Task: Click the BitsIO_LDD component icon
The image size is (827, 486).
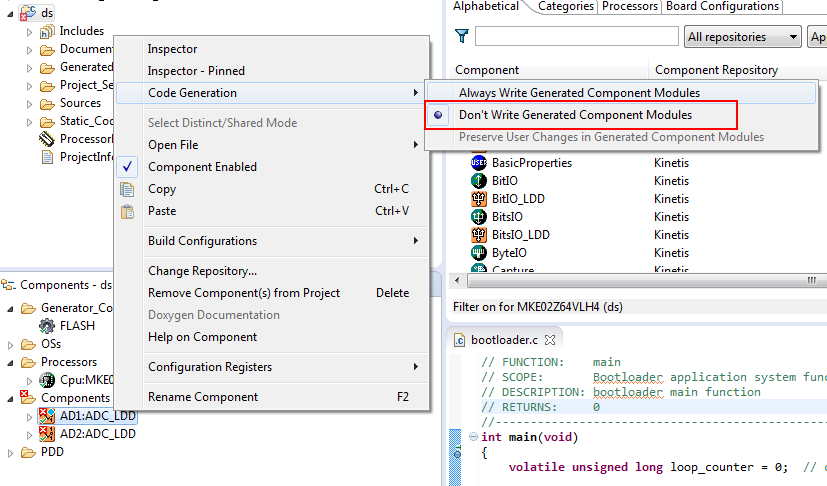Action: [x=479, y=235]
